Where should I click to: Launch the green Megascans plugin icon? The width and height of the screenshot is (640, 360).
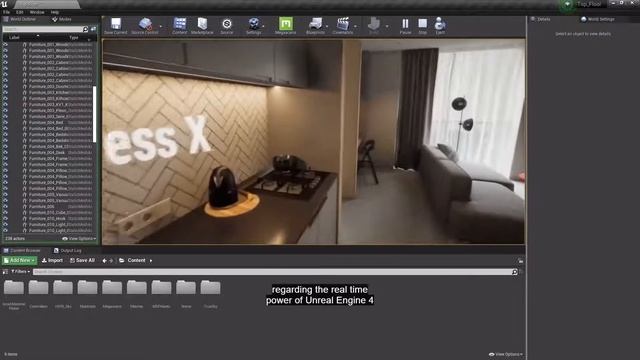click(x=286, y=24)
